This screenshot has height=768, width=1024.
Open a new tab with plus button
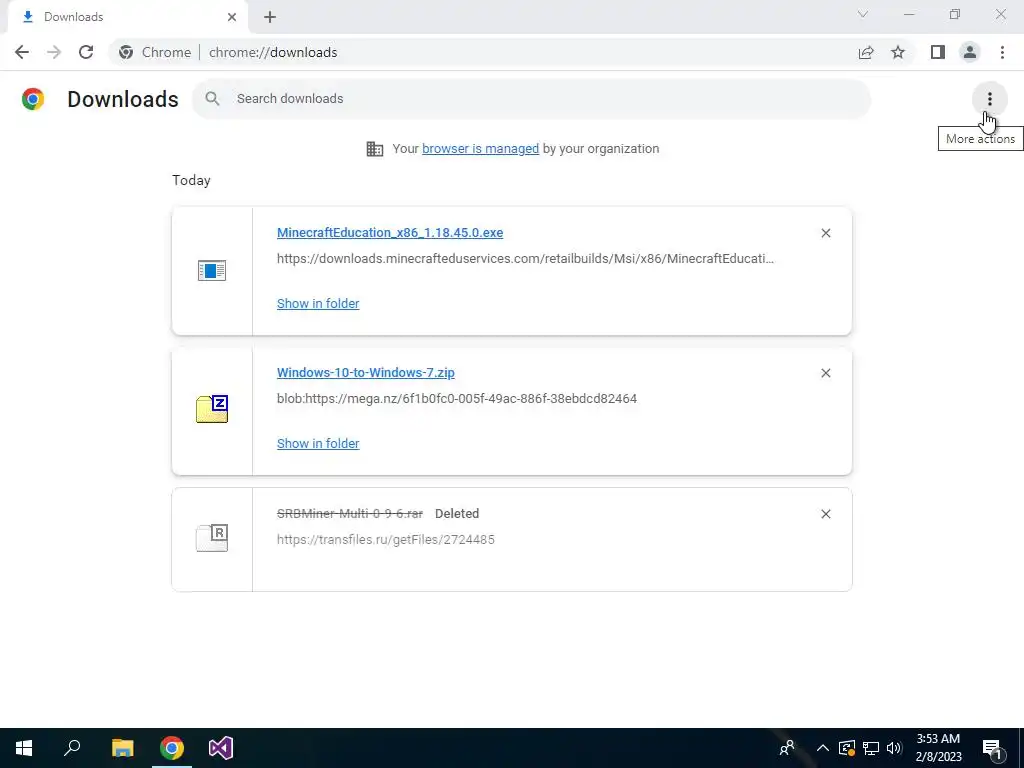click(270, 17)
